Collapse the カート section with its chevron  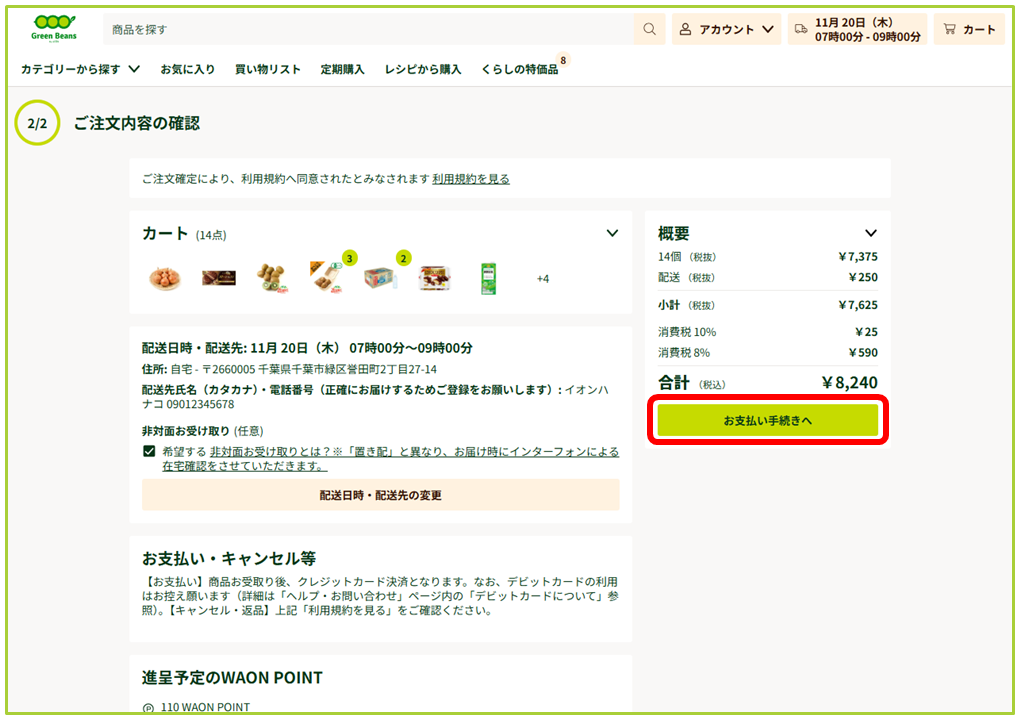(x=612, y=232)
